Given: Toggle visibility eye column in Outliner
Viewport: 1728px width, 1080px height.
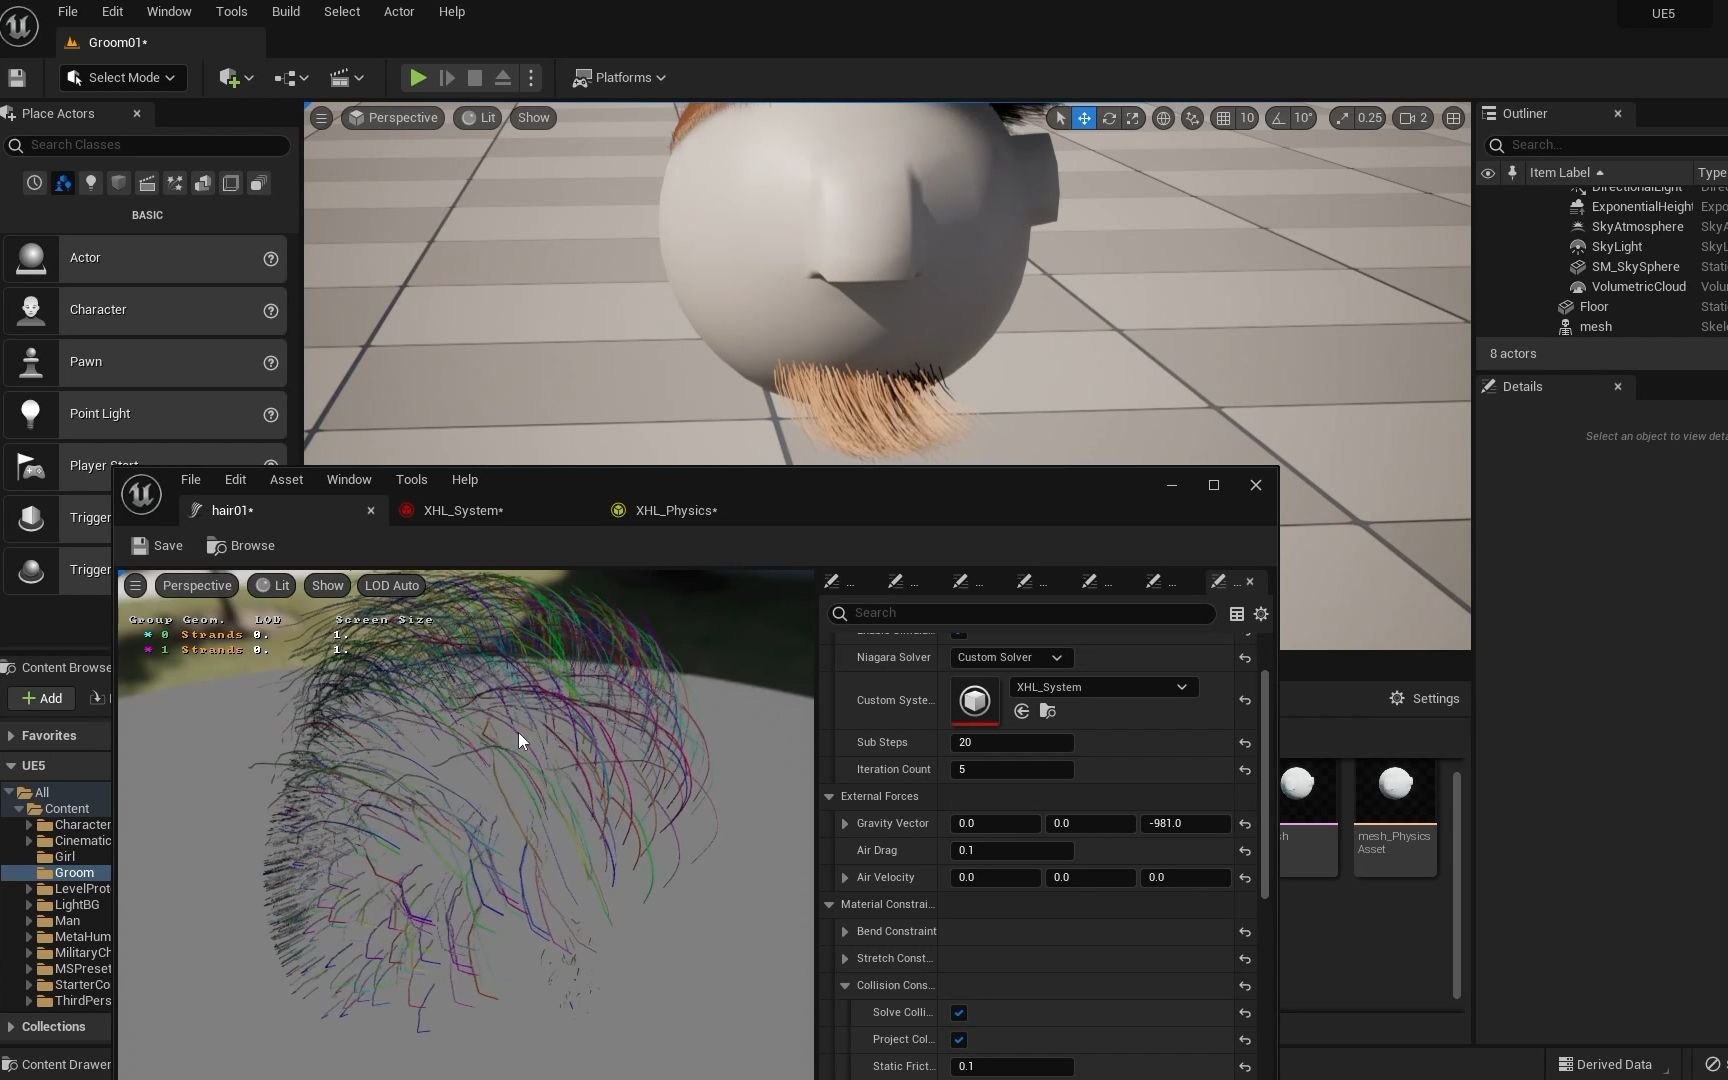Looking at the screenshot, I should [x=1488, y=173].
